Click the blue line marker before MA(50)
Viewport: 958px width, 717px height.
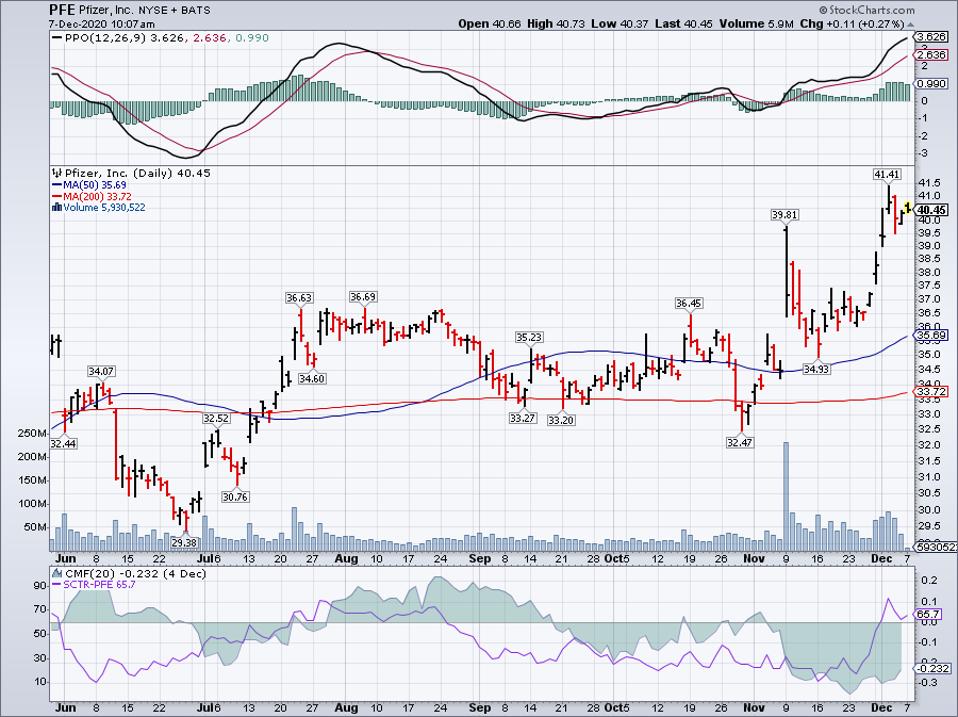point(57,185)
